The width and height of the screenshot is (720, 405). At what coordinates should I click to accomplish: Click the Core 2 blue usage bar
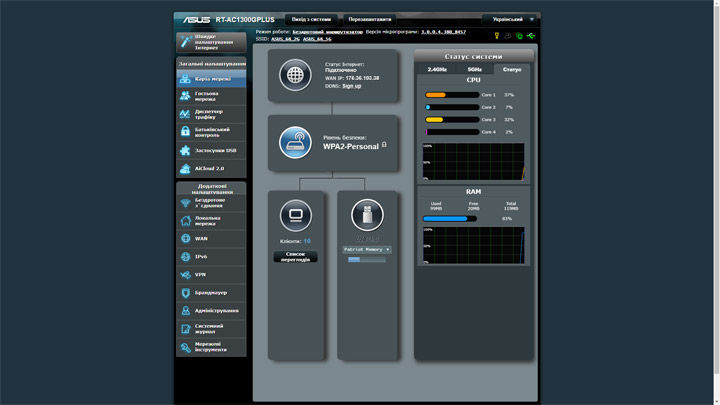coord(452,107)
